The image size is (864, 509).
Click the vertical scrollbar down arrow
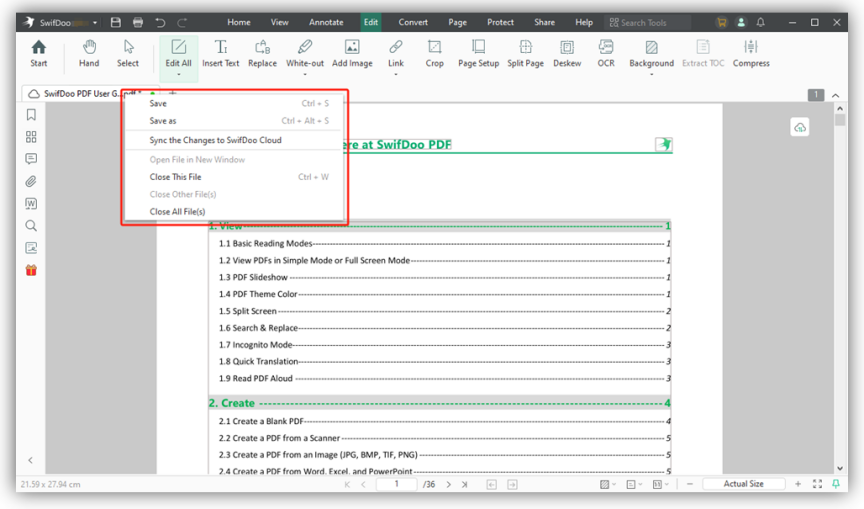pos(840,469)
